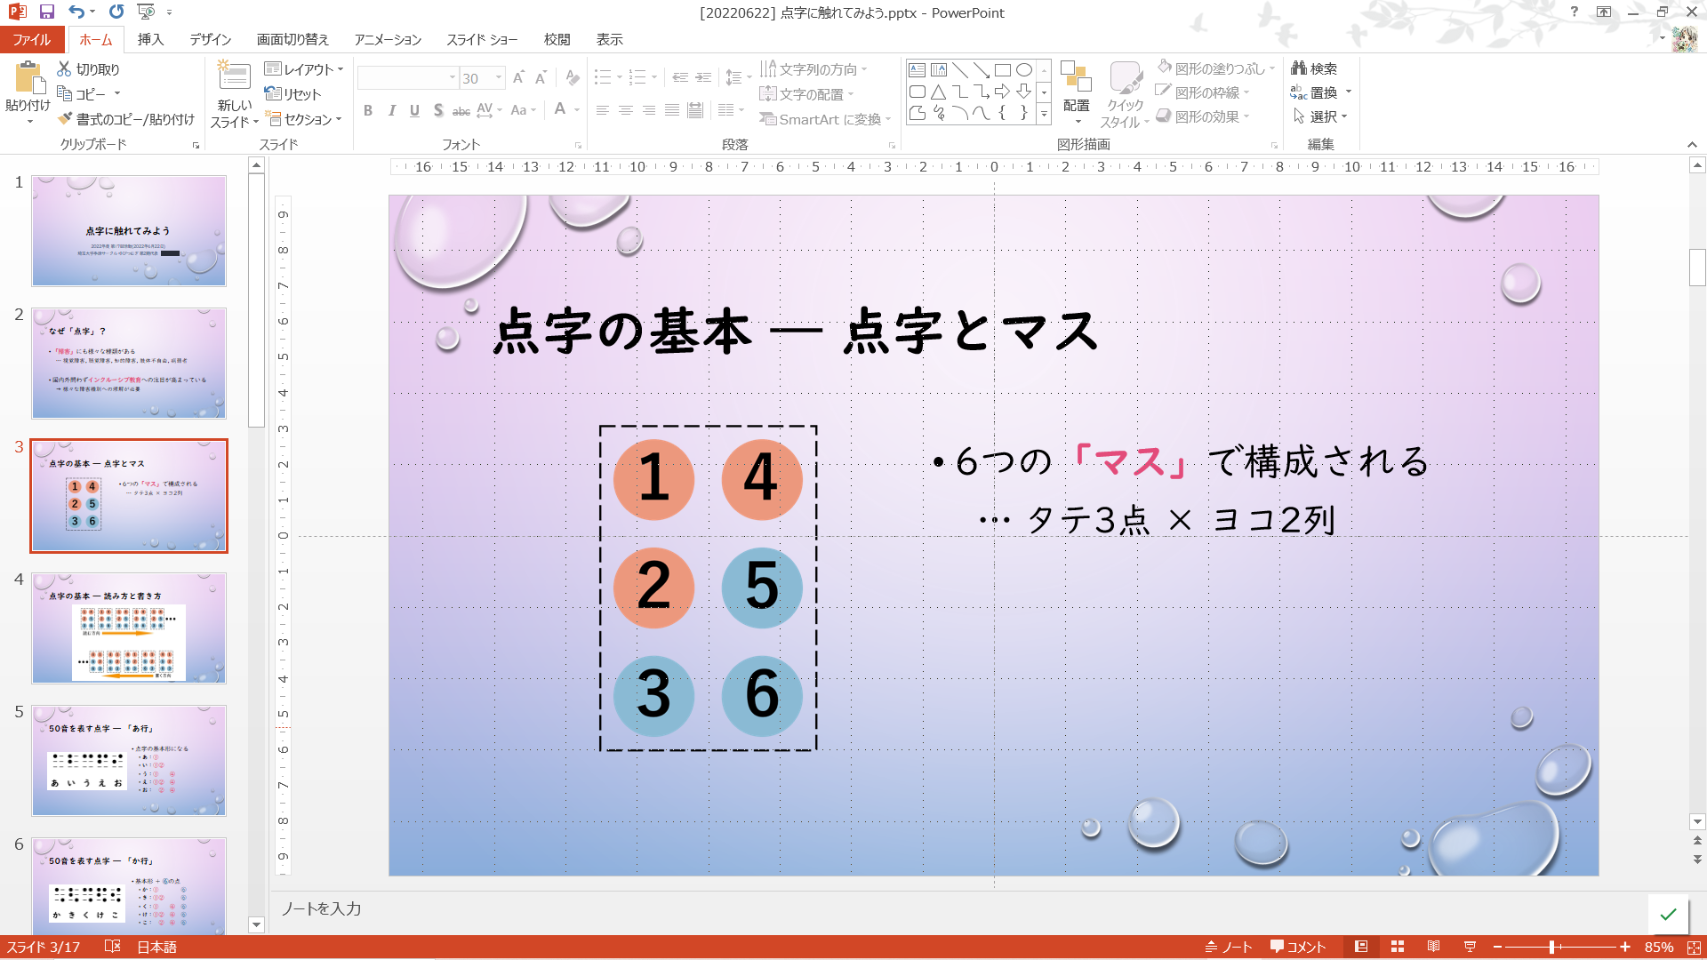
Task: Expand the レイアウト layout dropdown
Action: coord(340,69)
